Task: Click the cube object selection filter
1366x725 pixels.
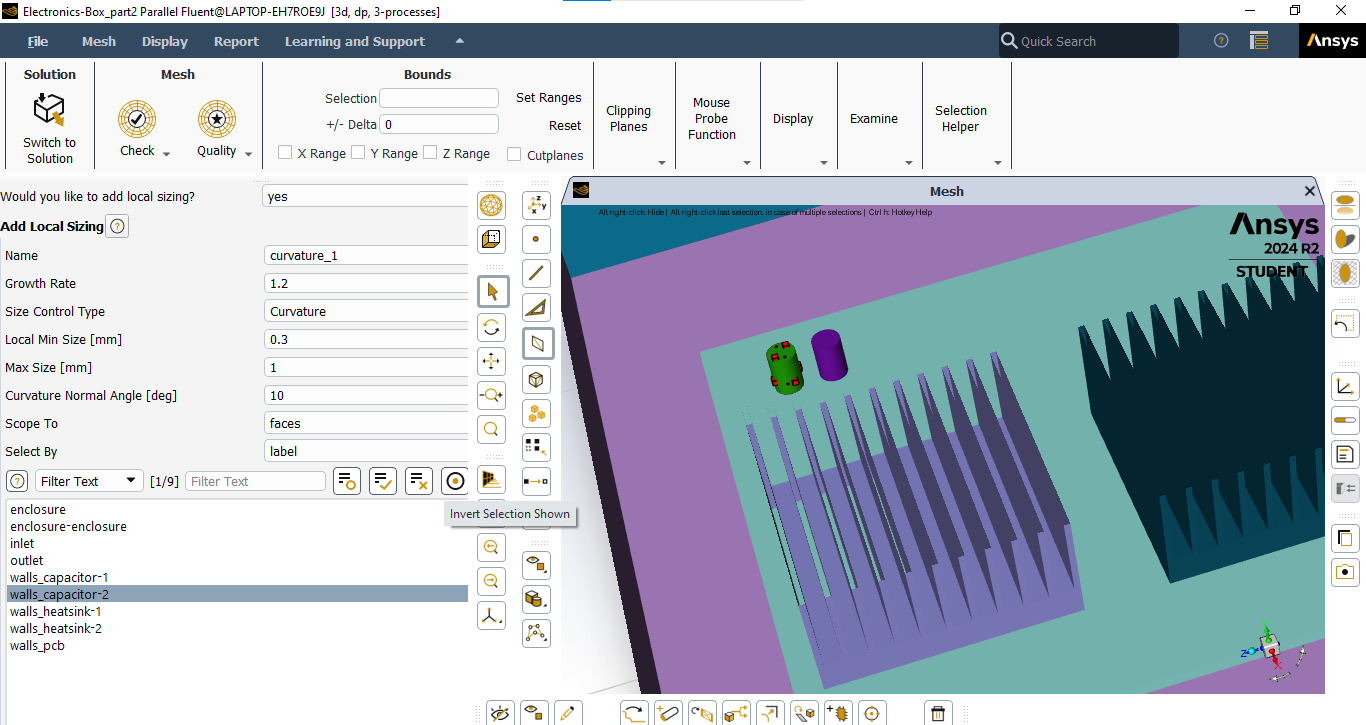Action: click(x=537, y=380)
